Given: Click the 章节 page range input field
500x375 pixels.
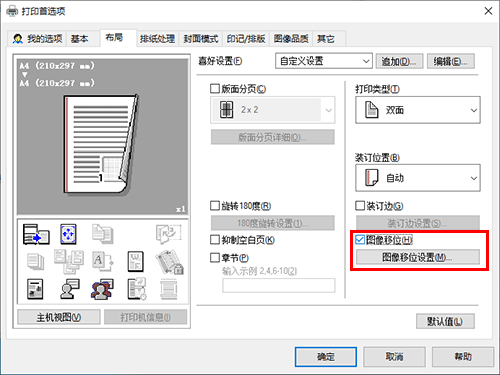Looking at the screenshot, I should (x=279, y=286).
